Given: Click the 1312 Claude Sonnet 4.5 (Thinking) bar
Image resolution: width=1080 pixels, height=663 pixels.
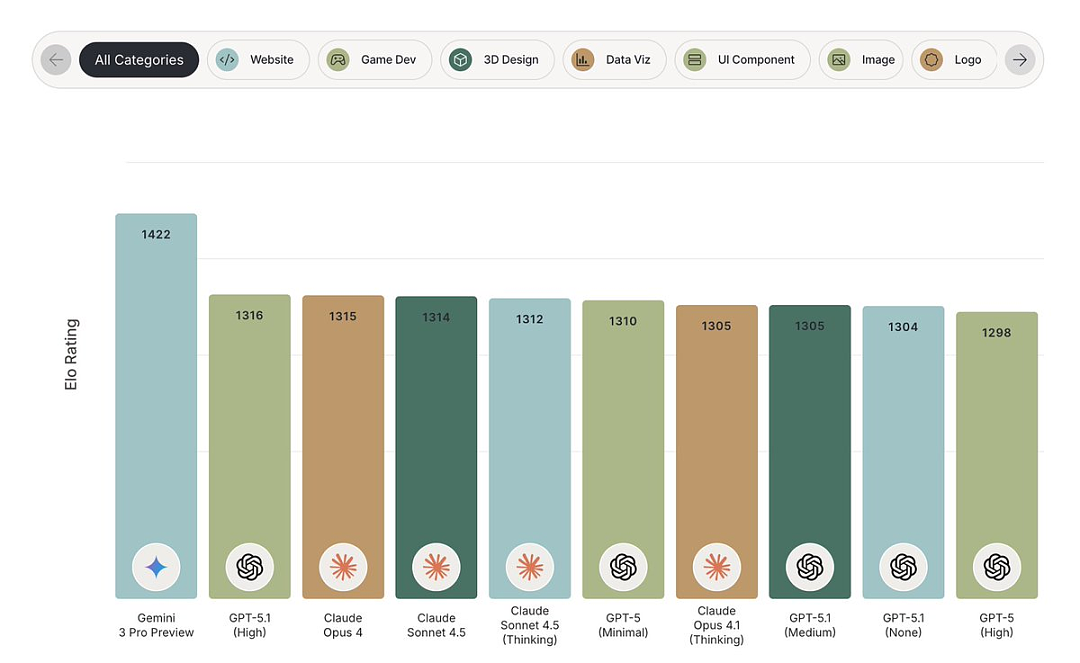Looking at the screenshot, I should [x=530, y=448].
